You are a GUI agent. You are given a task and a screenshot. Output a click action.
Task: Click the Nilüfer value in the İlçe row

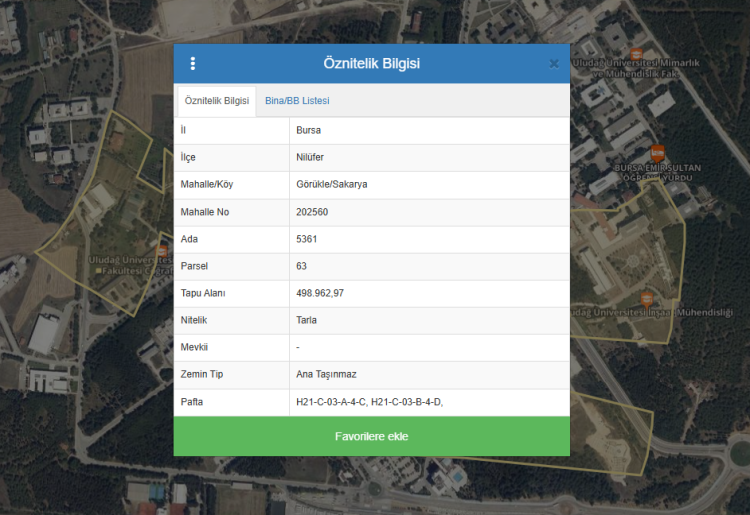tap(310, 158)
